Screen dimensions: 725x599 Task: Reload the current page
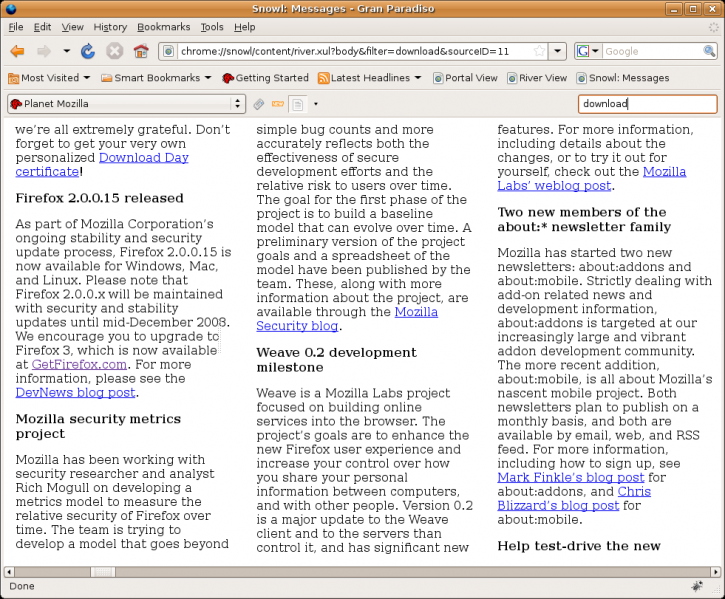pos(88,51)
